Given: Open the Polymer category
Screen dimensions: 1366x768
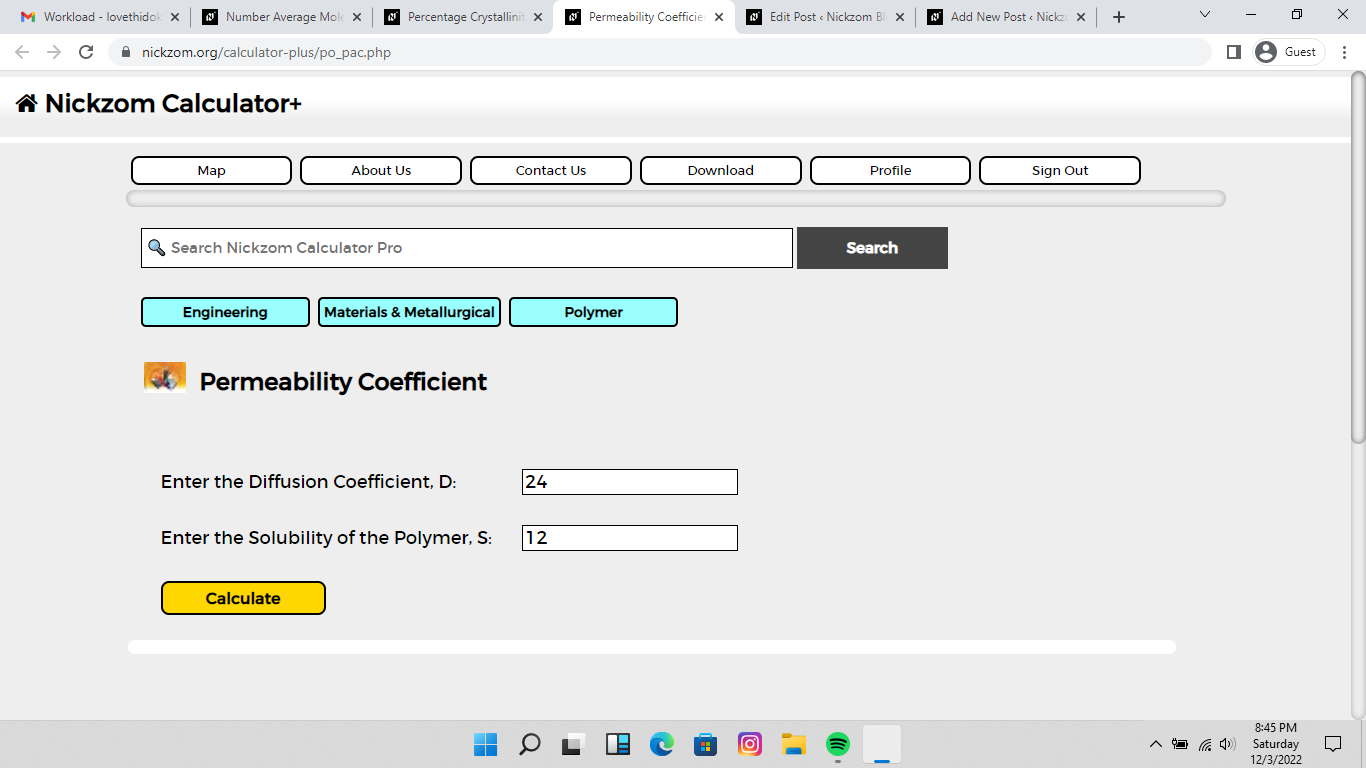Looking at the screenshot, I should [x=593, y=312].
